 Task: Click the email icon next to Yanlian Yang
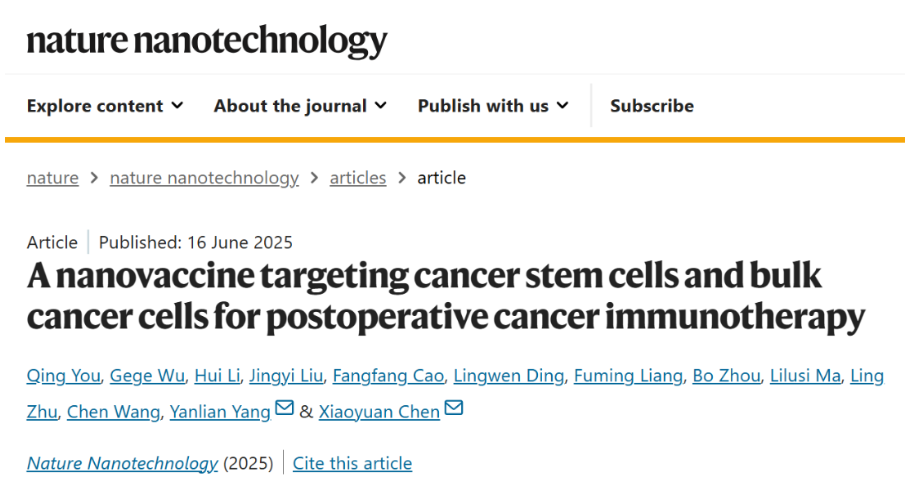pyautogui.click(x=284, y=408)
